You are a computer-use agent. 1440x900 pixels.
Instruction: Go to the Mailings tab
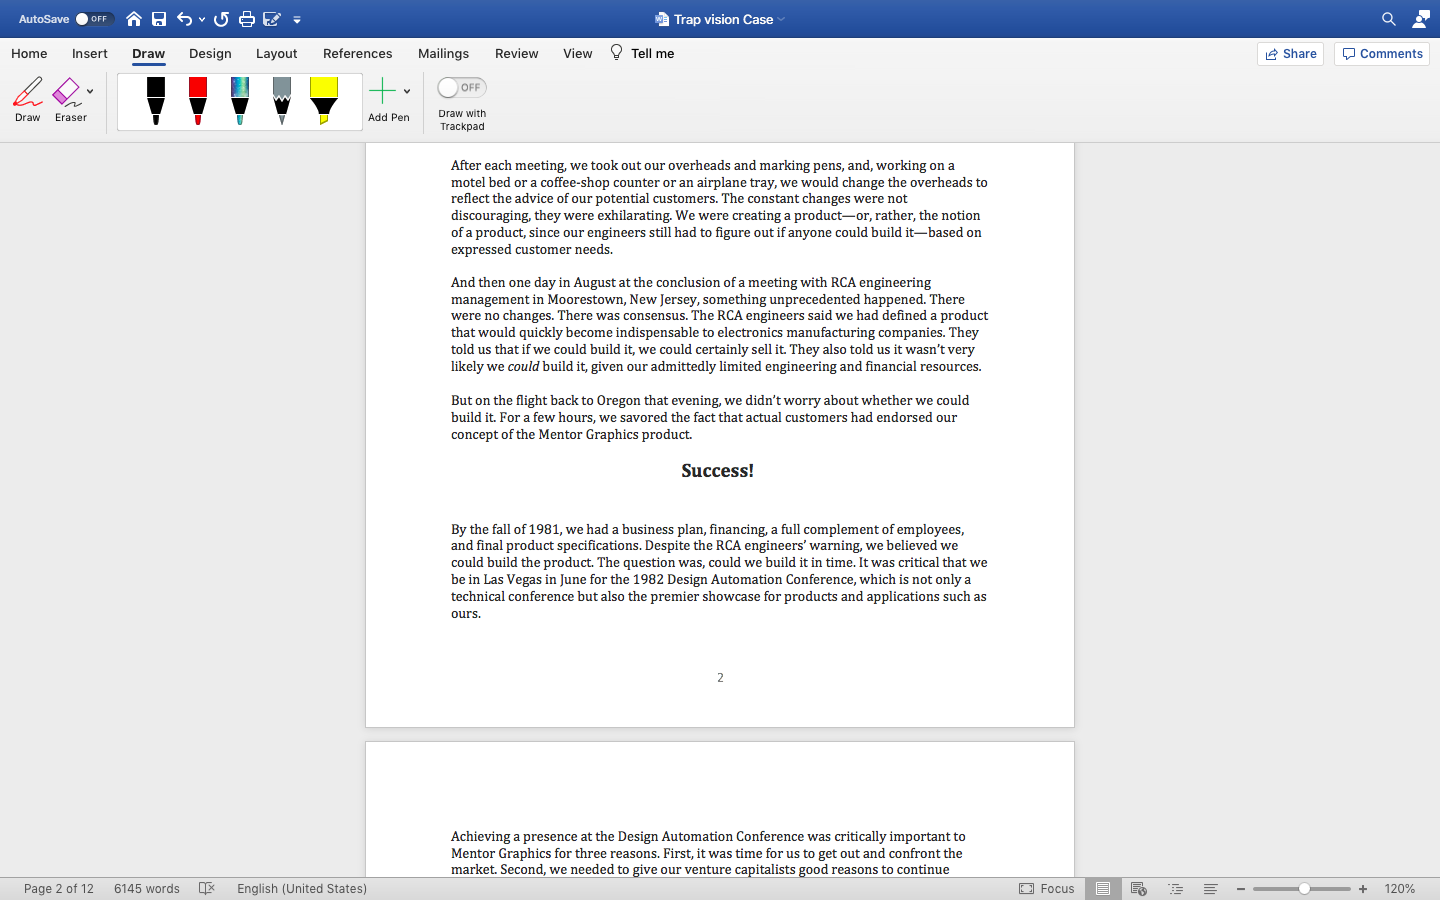443,54
